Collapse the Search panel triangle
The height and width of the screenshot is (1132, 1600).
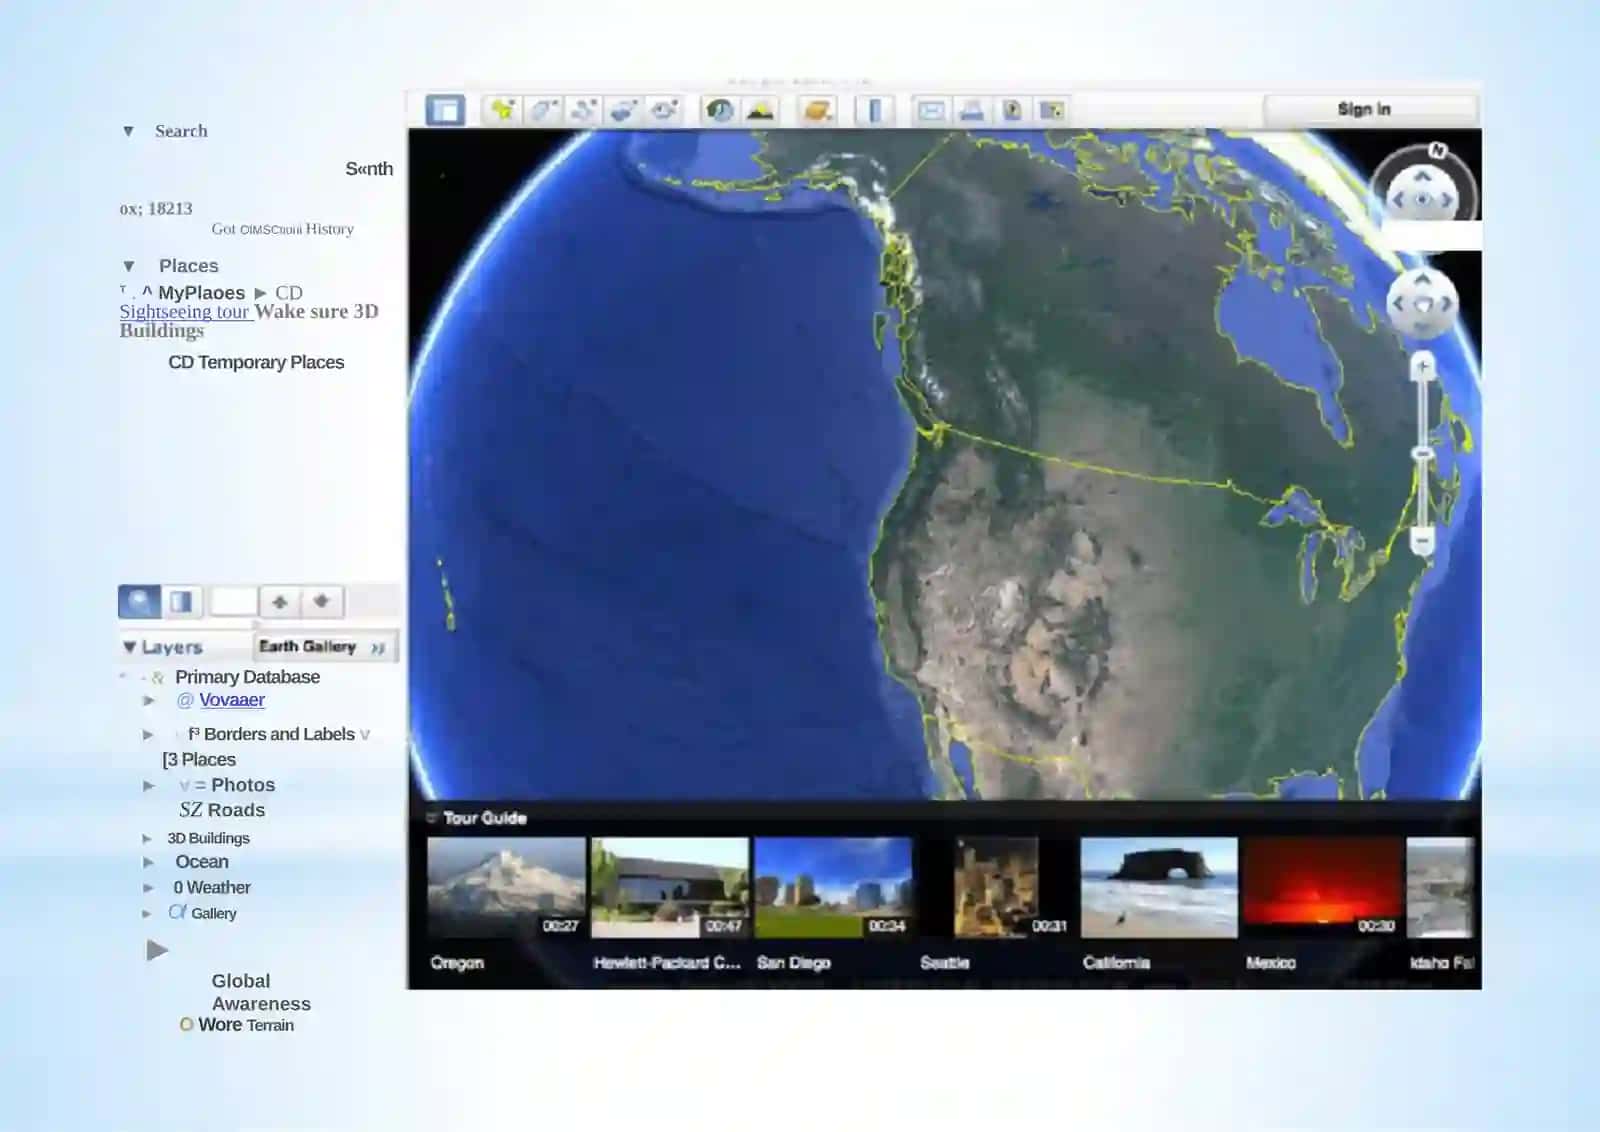click(128, 131)
